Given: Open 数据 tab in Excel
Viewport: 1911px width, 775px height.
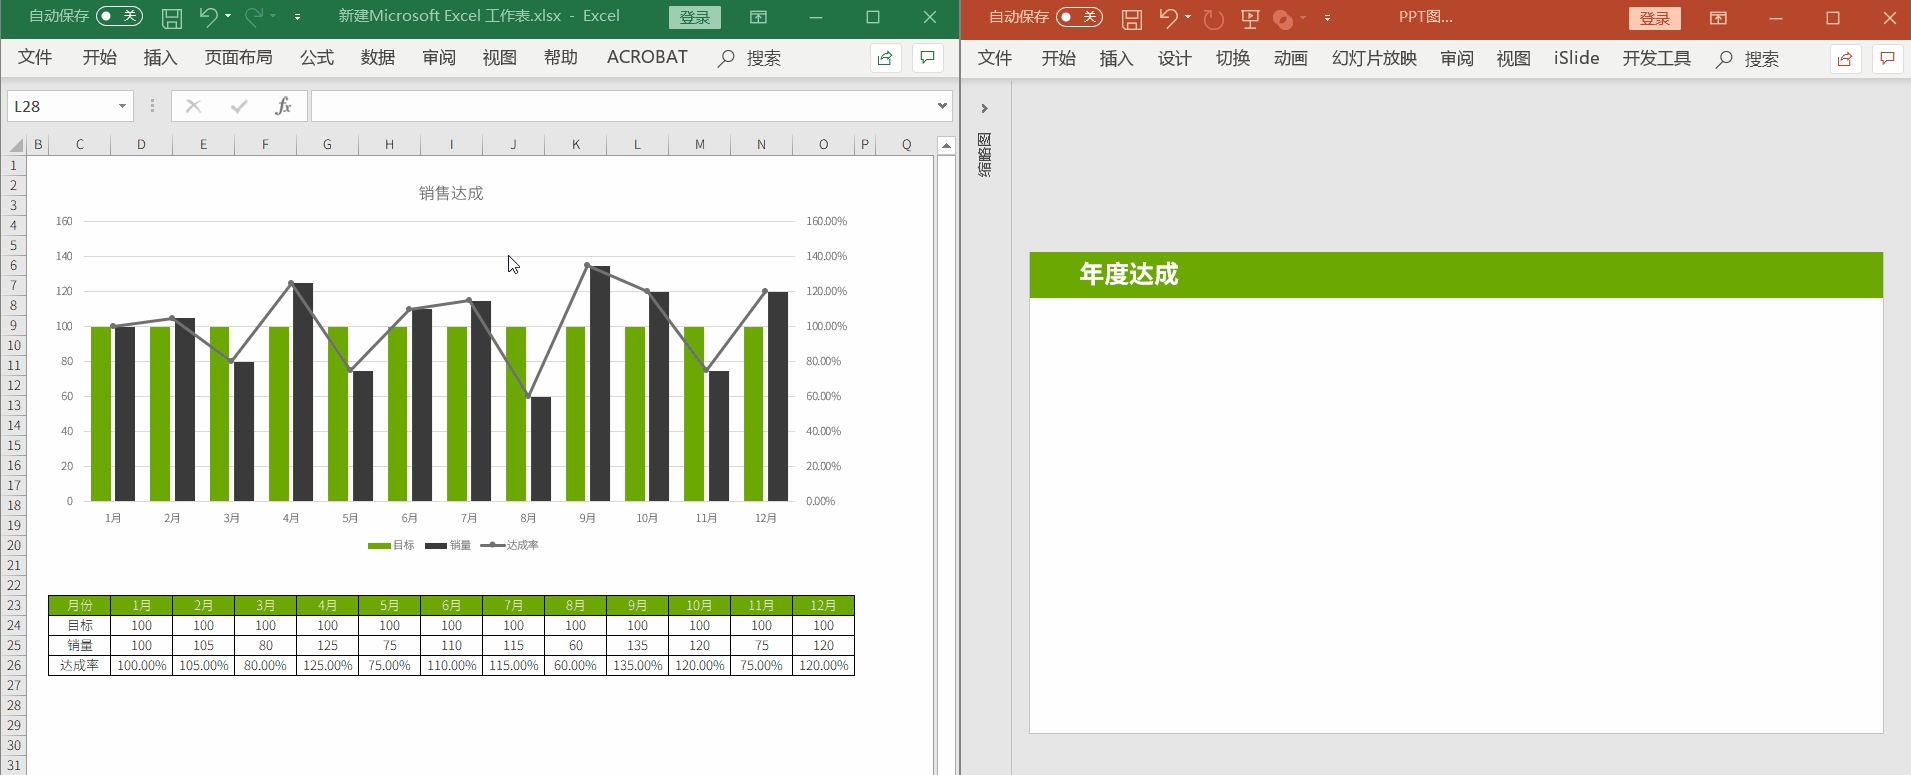Looking at the screenshot, I should tap(378, 57).
